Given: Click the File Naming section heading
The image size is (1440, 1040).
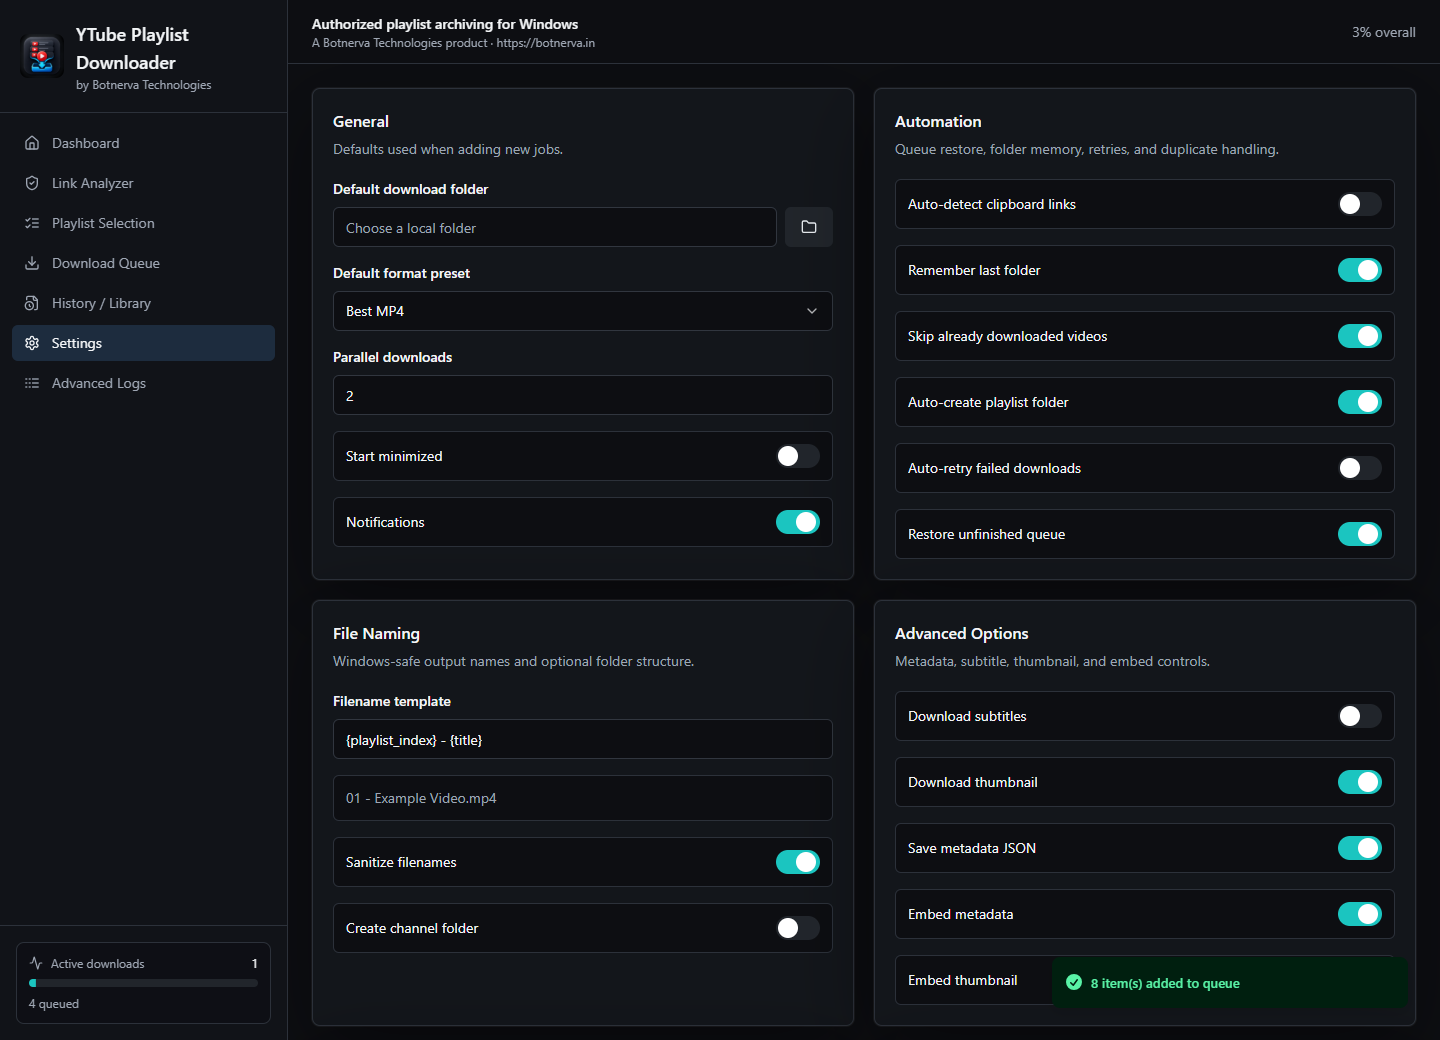Looking at the screenshot, I should point(376,633).
